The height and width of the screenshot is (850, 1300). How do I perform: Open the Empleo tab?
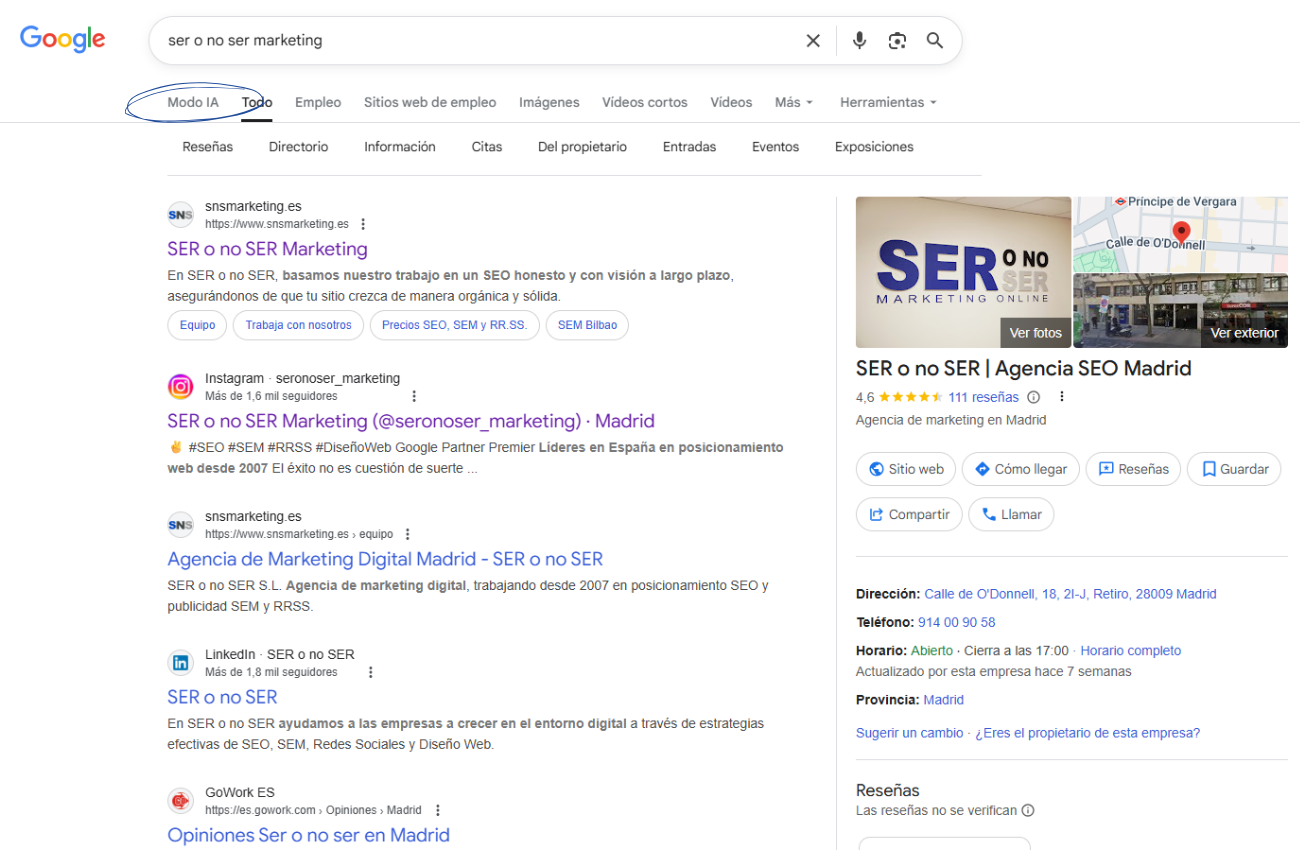[318, 102]
